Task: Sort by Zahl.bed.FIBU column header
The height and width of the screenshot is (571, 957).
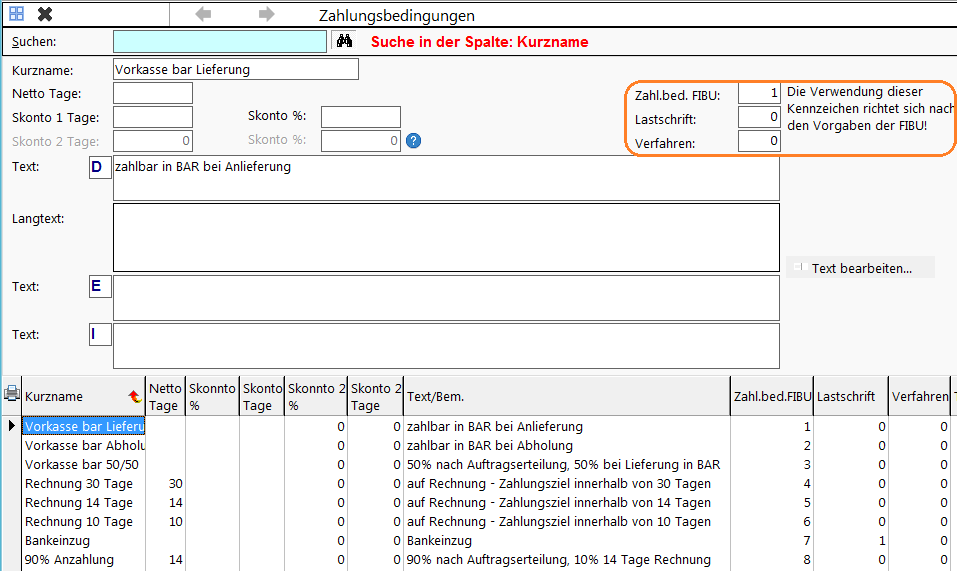Action: [772, 397]
